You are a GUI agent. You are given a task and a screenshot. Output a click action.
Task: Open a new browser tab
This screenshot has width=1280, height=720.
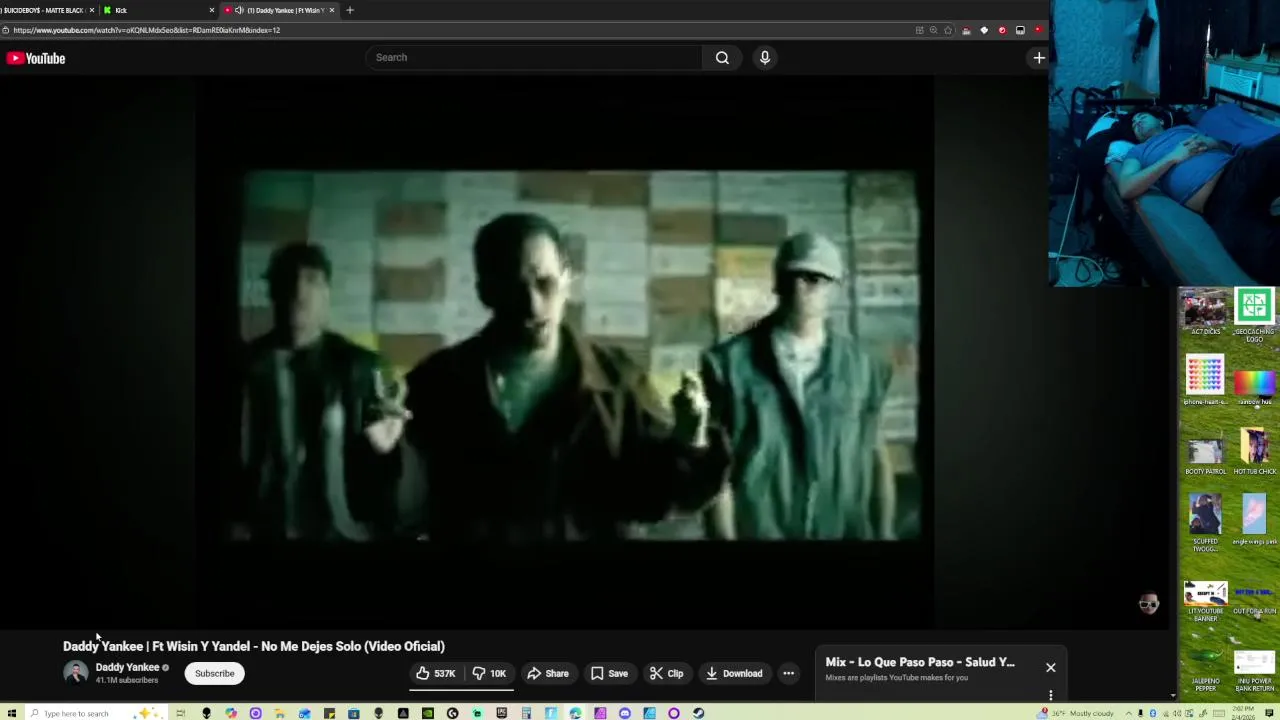(x=350, y=10)
